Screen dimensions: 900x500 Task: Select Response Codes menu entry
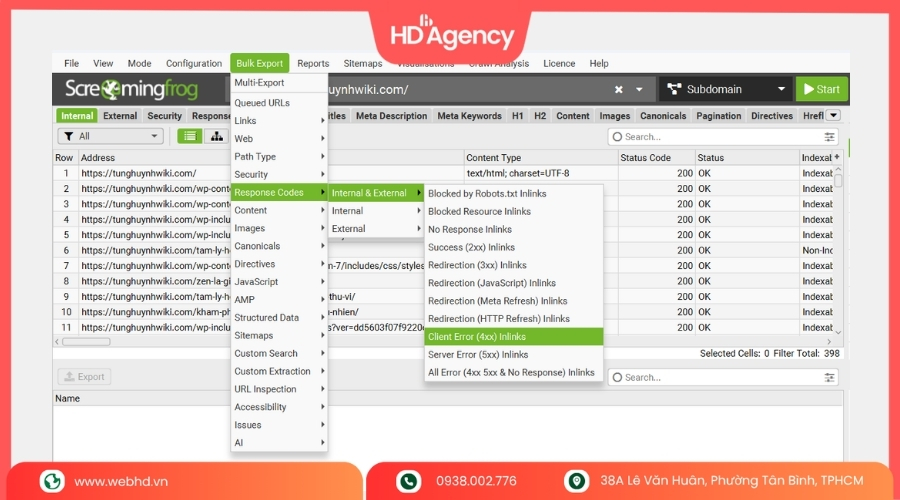[279, 192]
